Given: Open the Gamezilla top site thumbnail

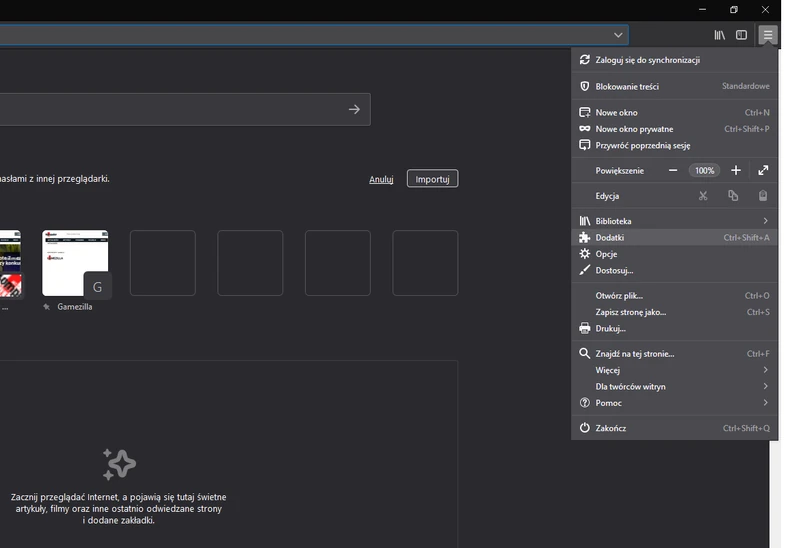Looking at the screenshot, I should pos(75,264).
